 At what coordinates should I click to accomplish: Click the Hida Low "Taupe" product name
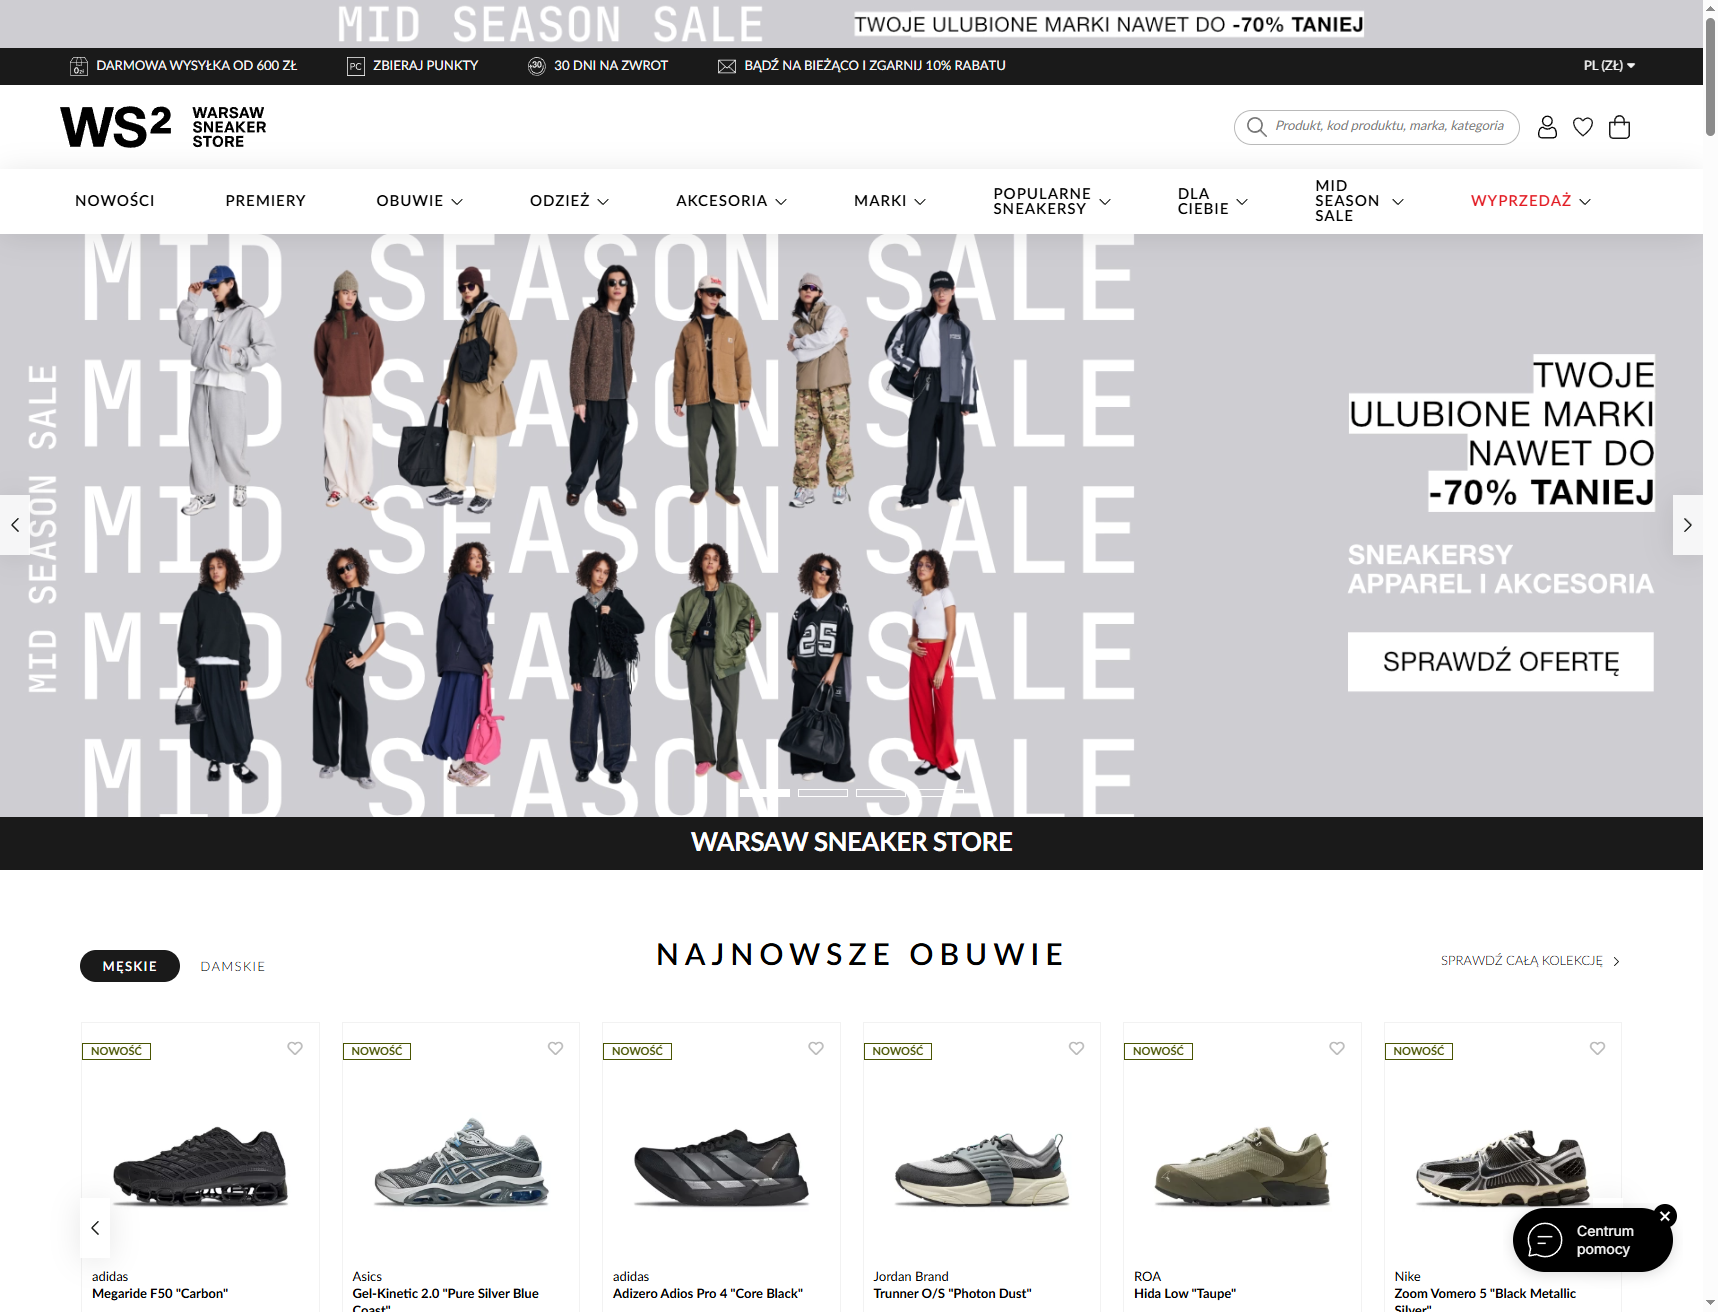[x=1185, y=1294]
